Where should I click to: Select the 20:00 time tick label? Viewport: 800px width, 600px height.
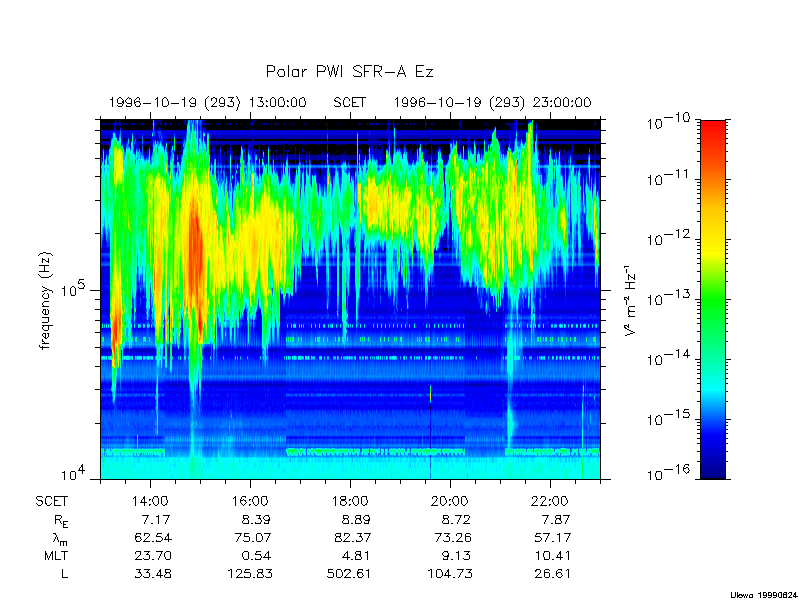[x=449, y=500]
